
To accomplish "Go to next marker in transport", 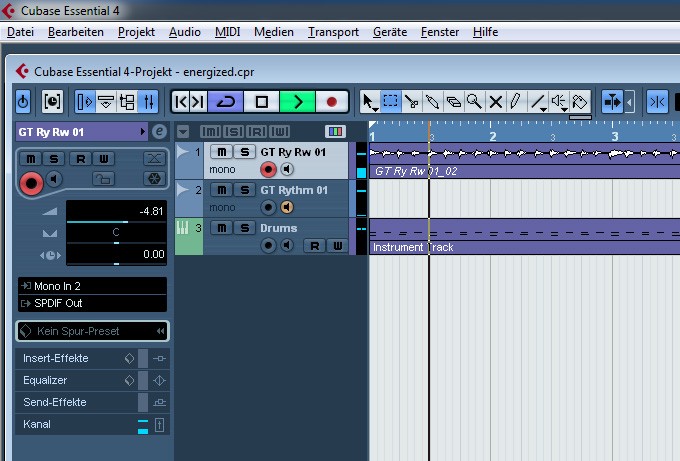I will tap(199, 102).
